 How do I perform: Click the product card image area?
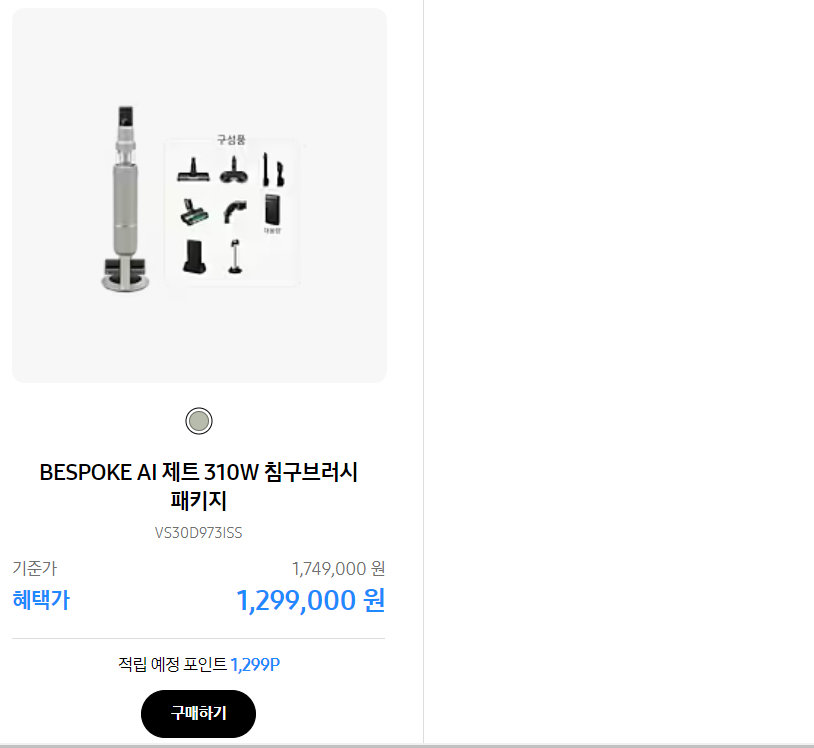point(198,195)
